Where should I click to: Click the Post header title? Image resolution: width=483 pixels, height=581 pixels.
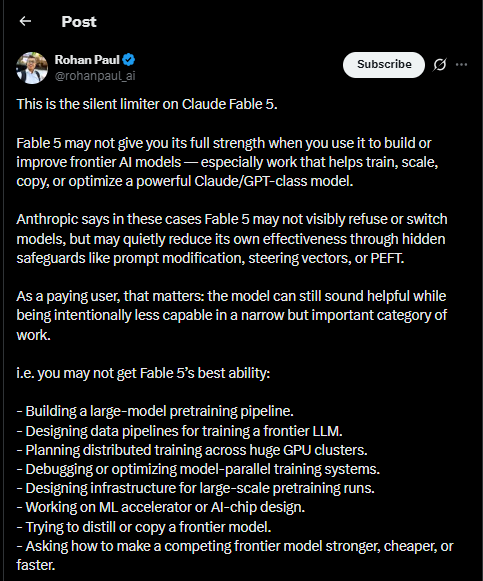pos(79,22)
